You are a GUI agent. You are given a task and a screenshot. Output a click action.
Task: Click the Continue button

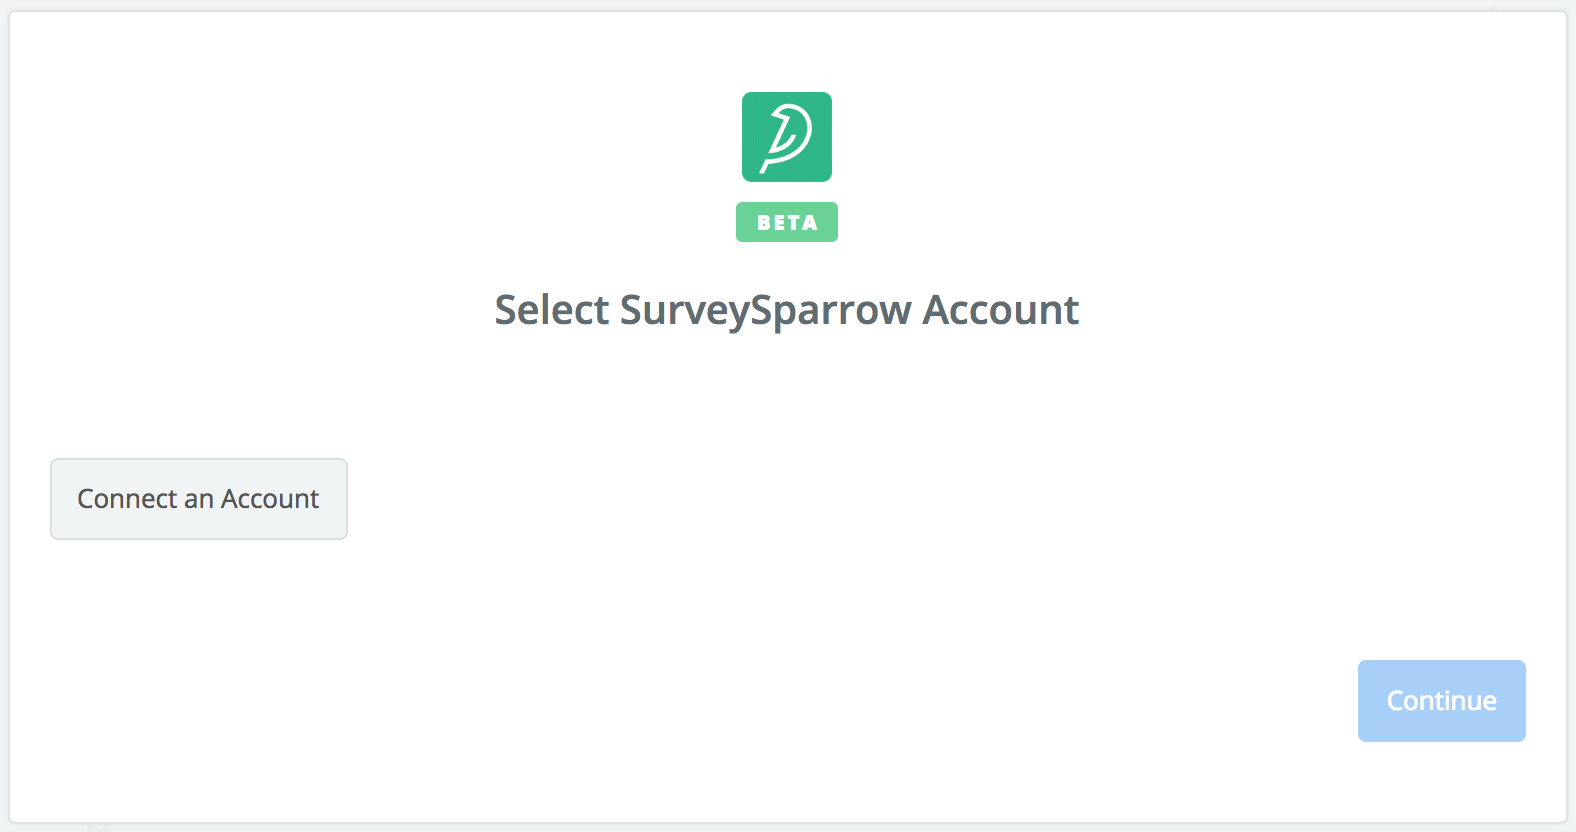pyautogui.click(x=1441, y=701)
